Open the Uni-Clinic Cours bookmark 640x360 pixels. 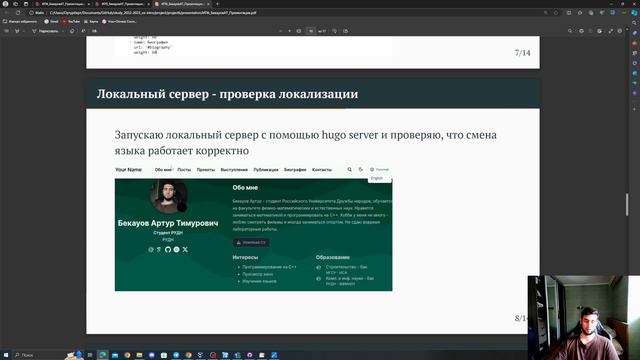120,21
